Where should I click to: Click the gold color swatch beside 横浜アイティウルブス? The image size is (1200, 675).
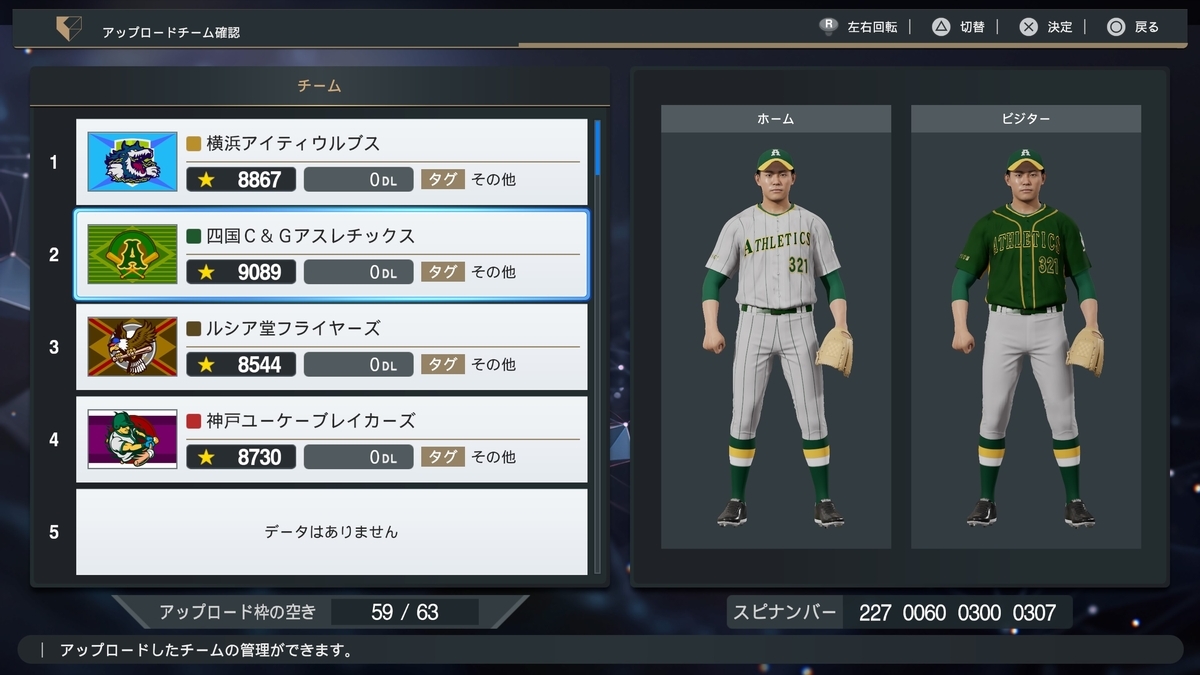pos(194,143)
